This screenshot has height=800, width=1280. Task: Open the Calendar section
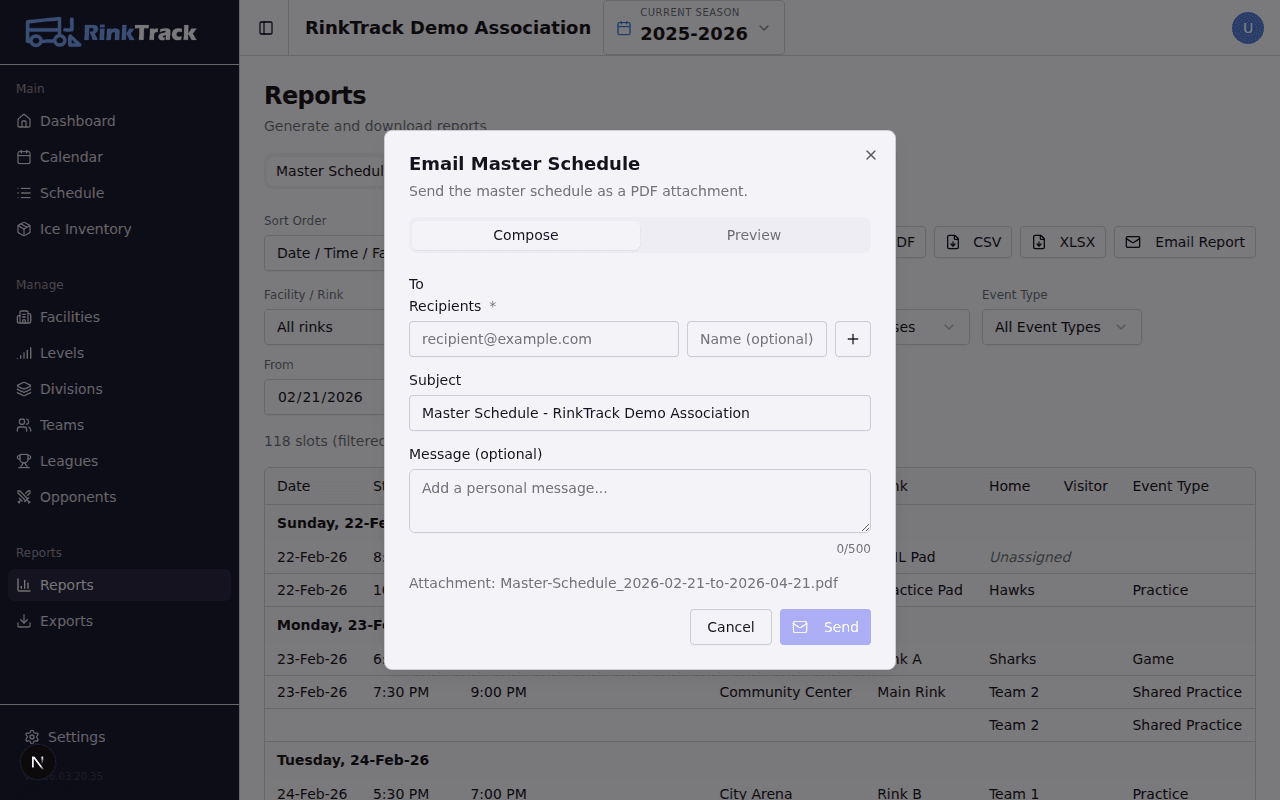point(70,156)
